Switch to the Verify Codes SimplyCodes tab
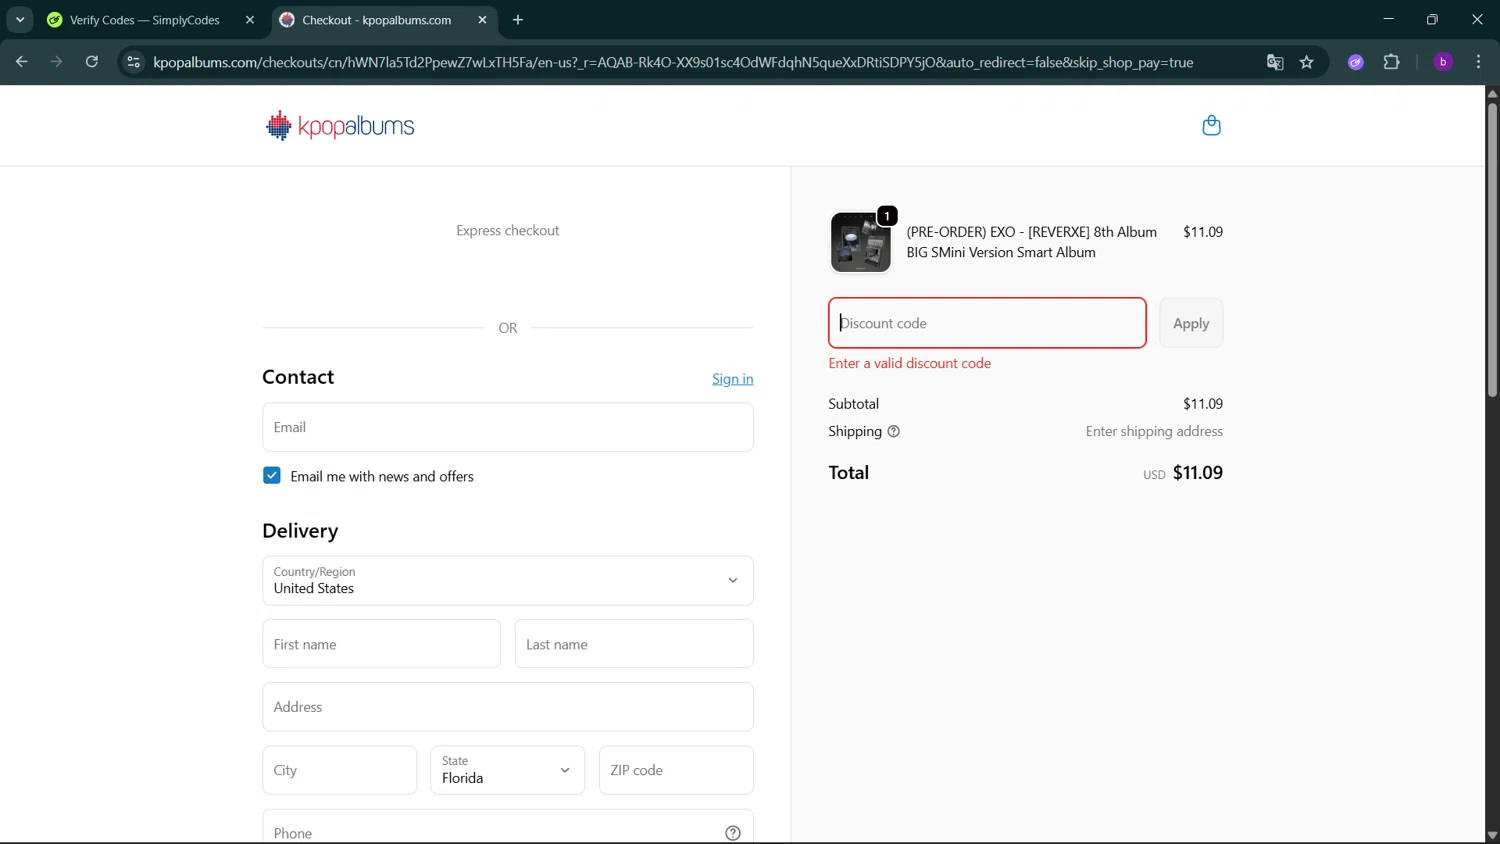Screen dimensions: 1500x844 145,20
